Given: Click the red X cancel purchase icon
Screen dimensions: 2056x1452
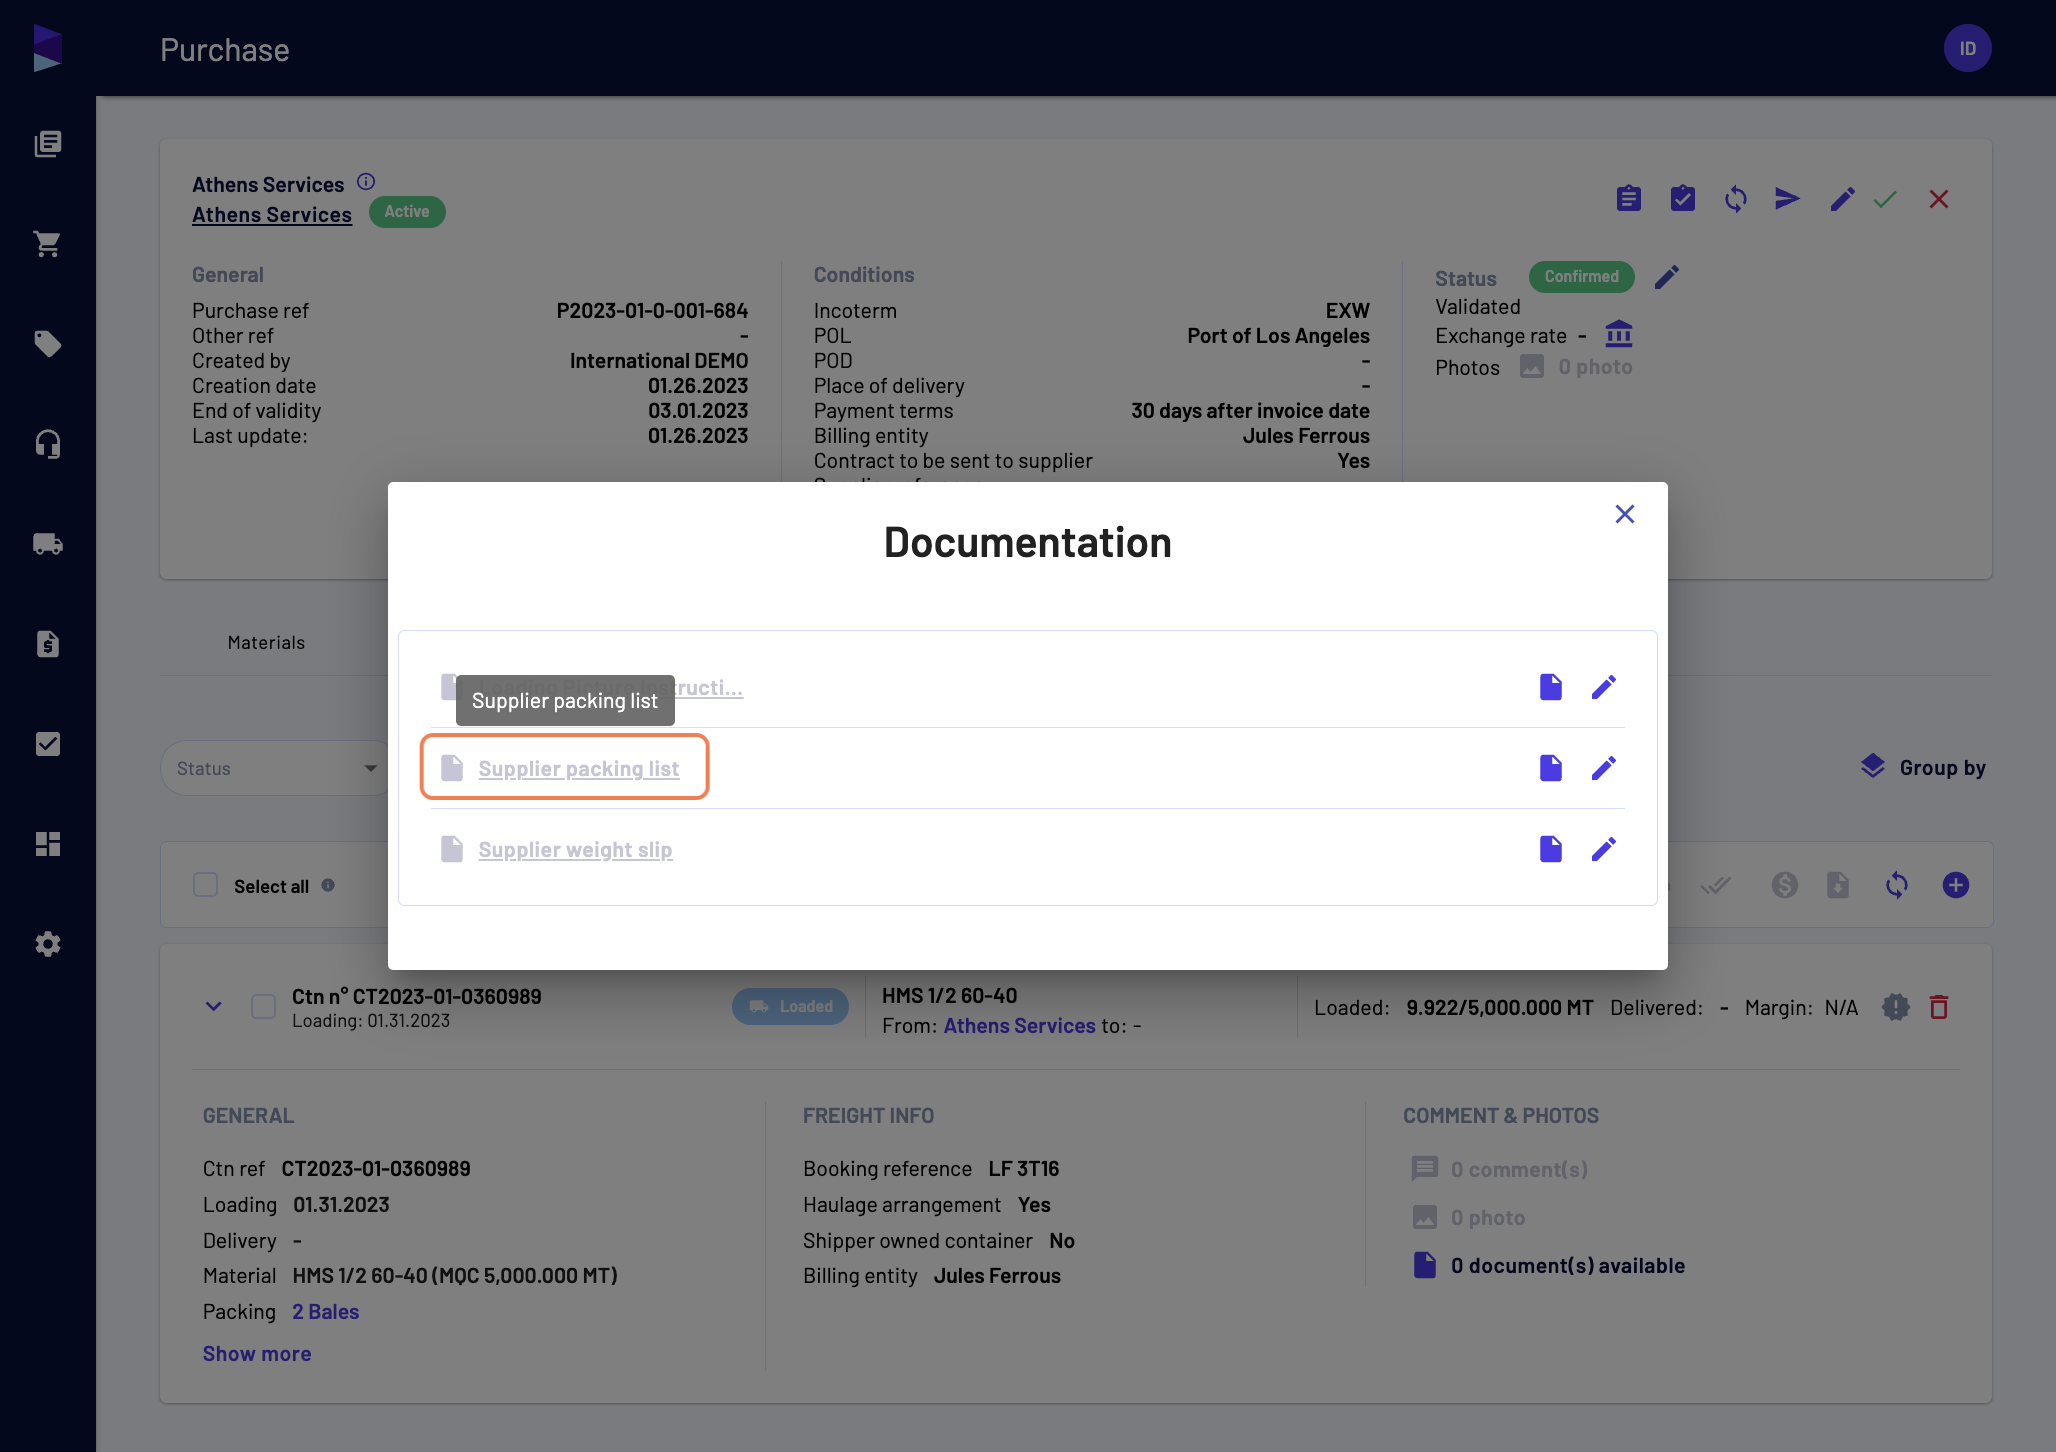Looking at the screenshot, I should coord(1939,199).
